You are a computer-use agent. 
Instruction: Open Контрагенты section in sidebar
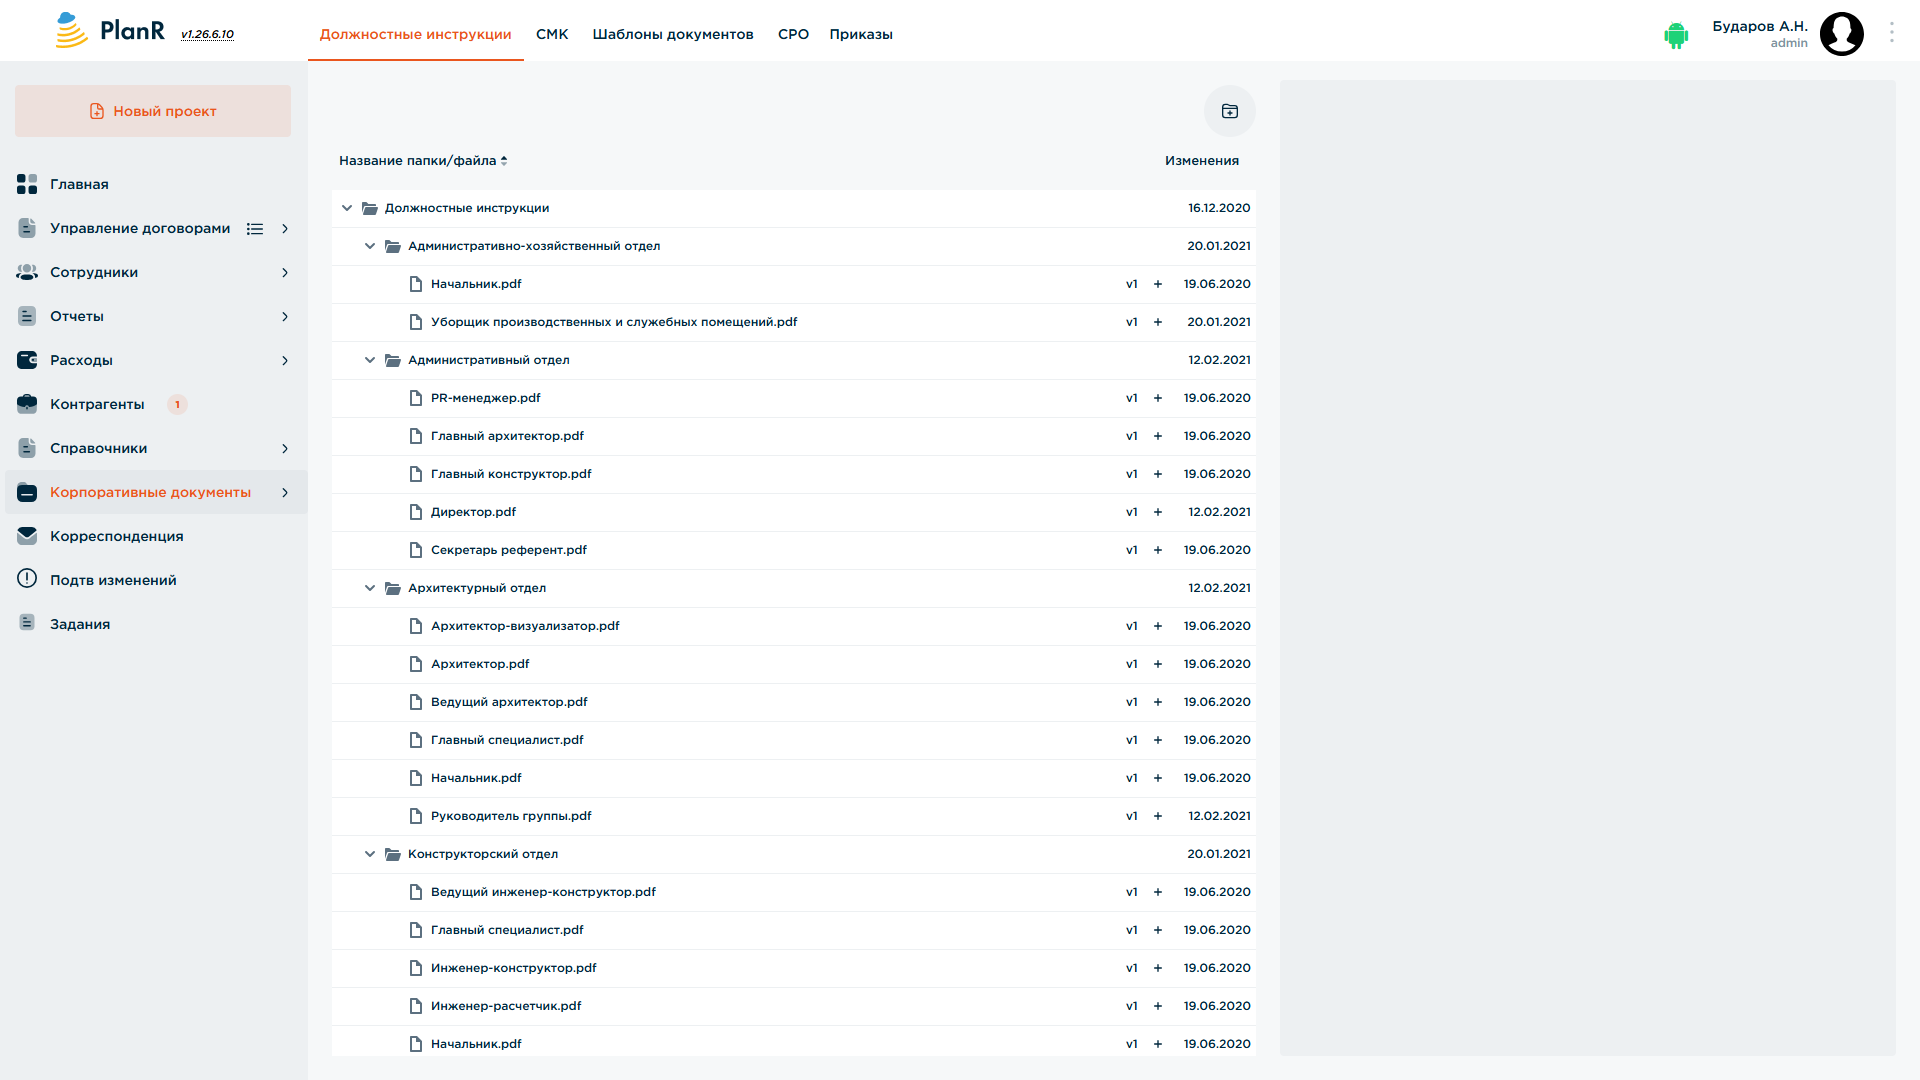pyautogui.click(x=97, y=404)
